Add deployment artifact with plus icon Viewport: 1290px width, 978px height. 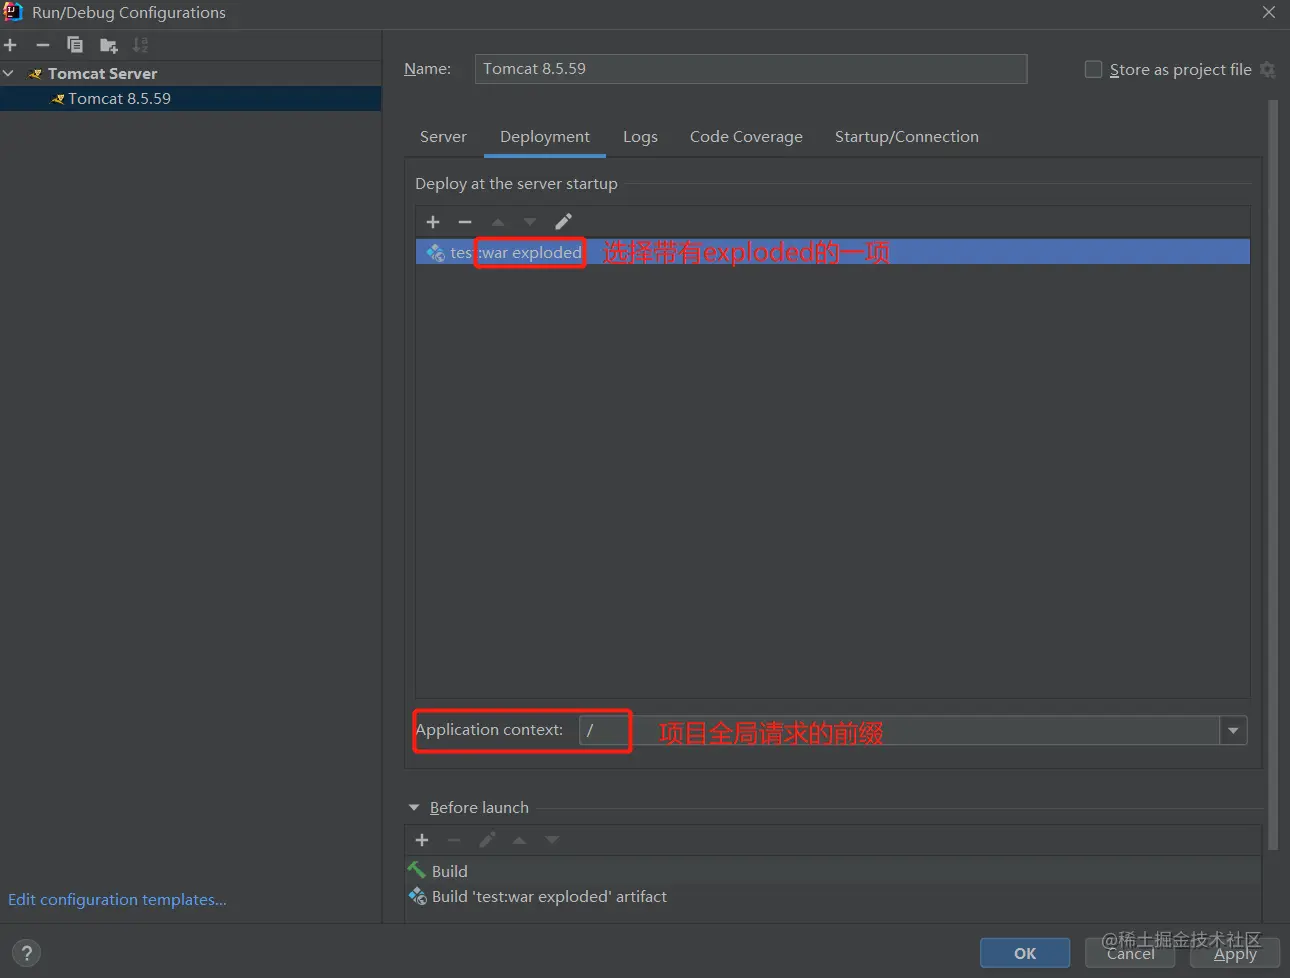433,222
